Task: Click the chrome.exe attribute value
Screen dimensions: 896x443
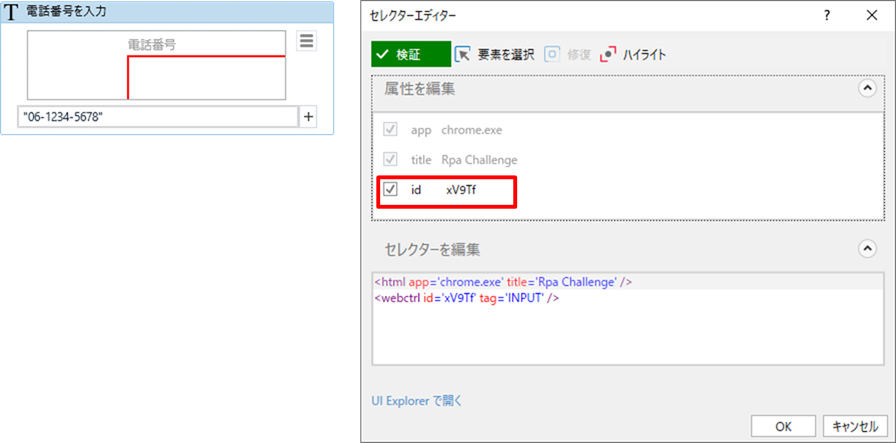Action: pos(471,130)
